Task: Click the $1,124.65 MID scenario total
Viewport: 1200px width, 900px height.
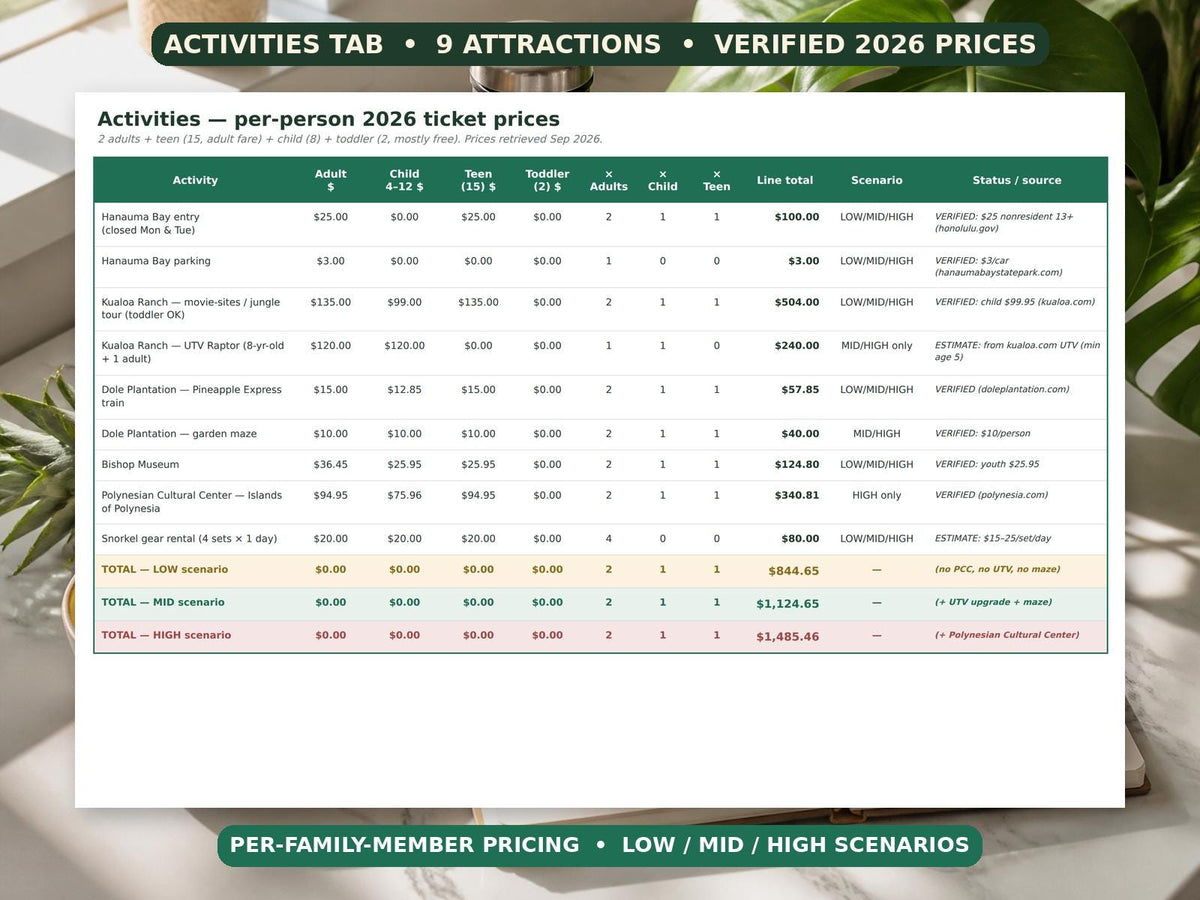Action: 788,604
